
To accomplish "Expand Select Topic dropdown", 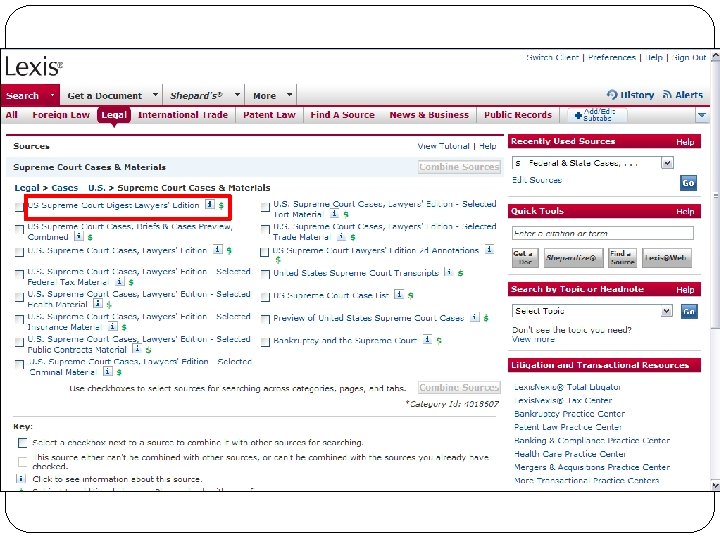I will 666,311.
